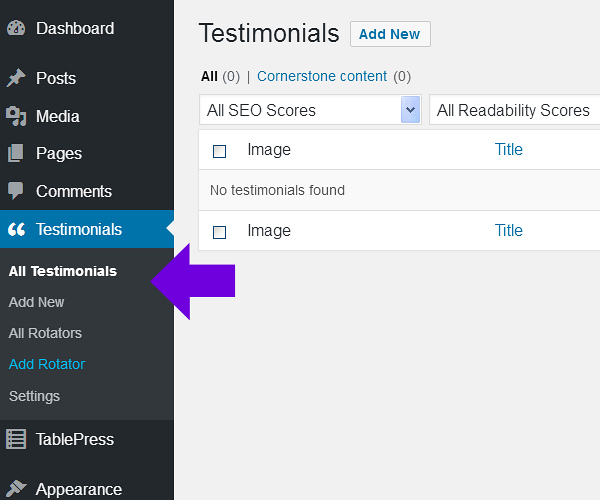Click the Dashboard gauge icon

pos(16,29)
